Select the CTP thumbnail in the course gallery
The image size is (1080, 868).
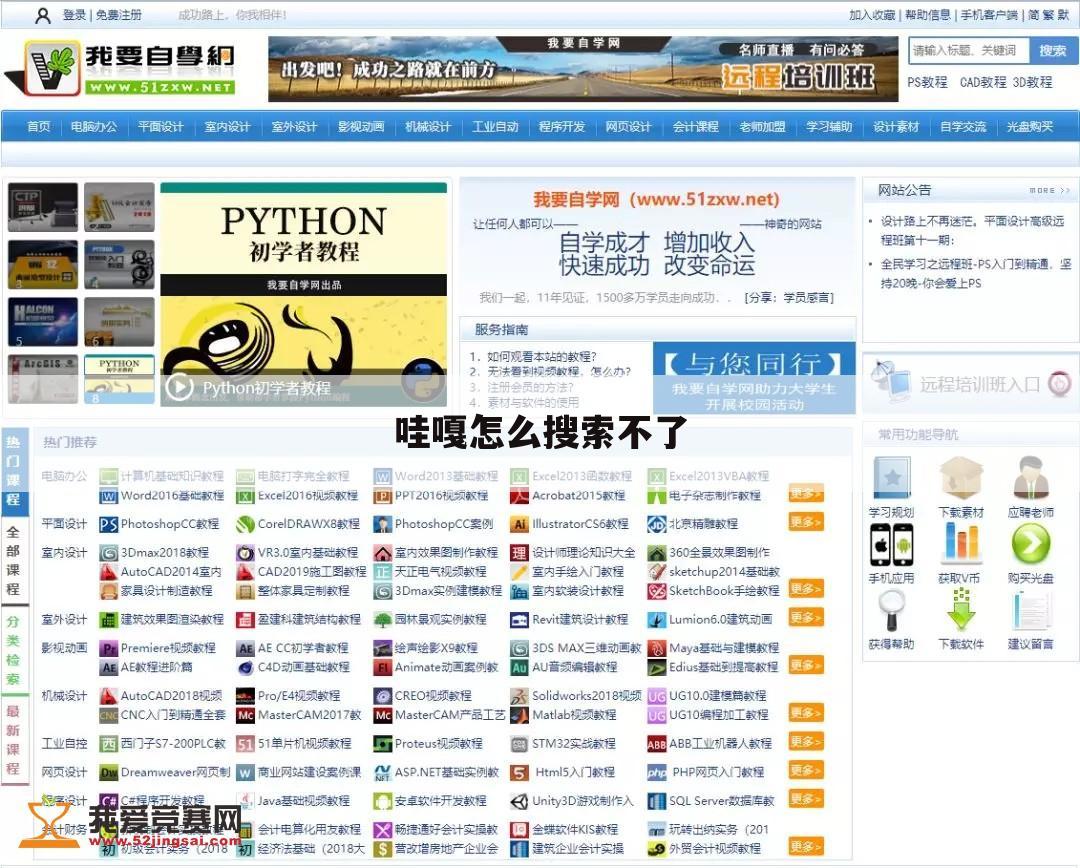[43, 207]
